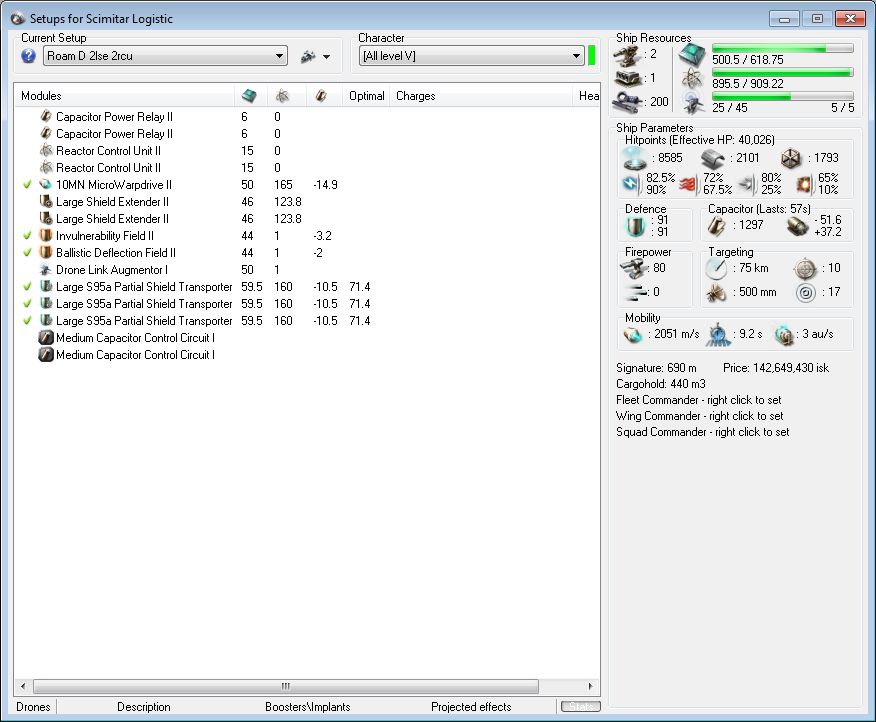
Task: Click the CPU column header icon
Action: (x=249, y=96)
